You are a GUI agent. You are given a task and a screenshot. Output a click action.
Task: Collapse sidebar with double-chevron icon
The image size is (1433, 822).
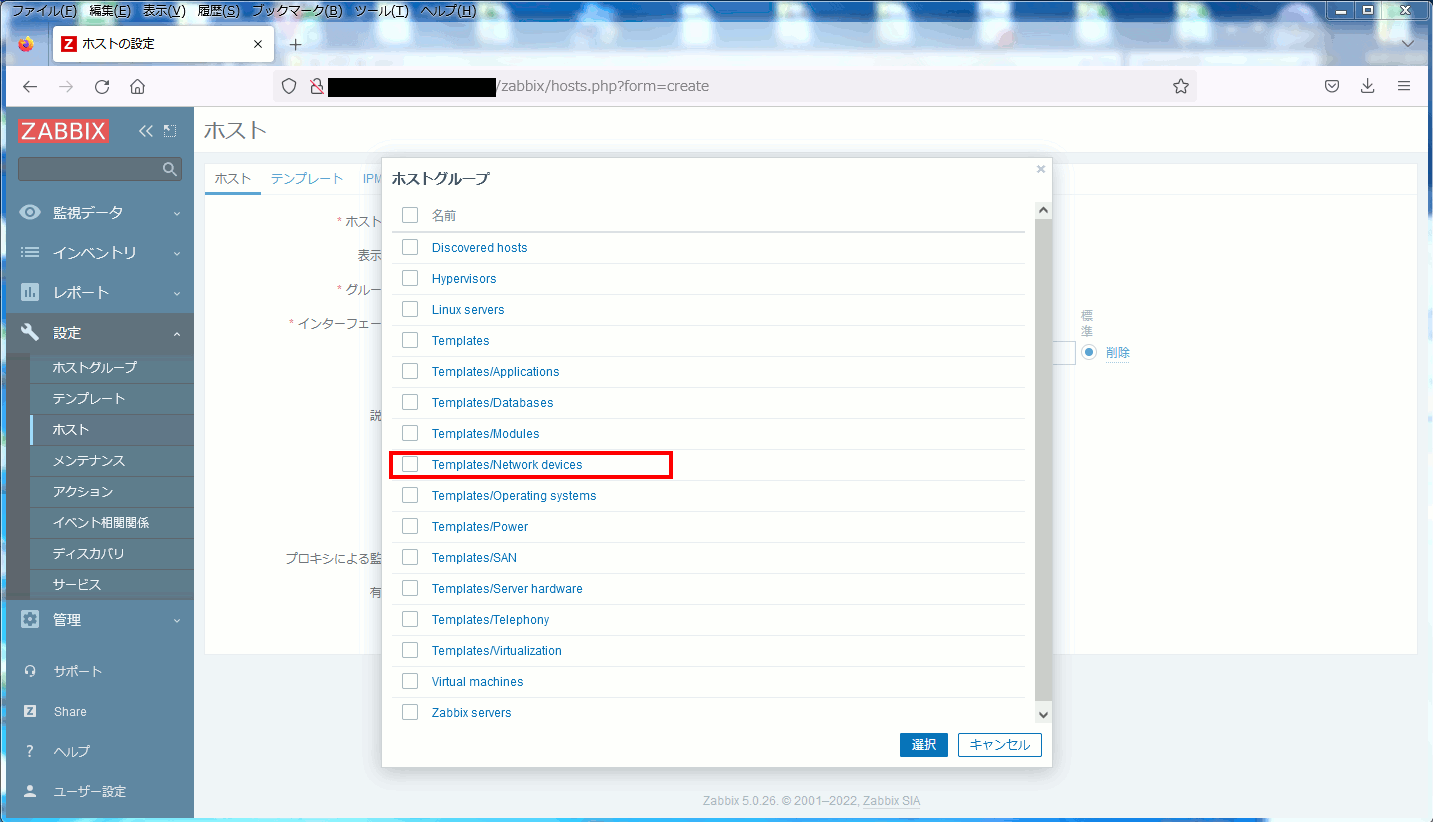point(146,131)
